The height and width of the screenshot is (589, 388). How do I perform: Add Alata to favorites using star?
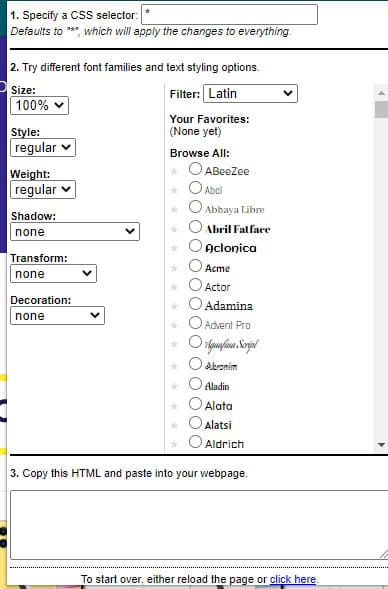tap(174, 406)
